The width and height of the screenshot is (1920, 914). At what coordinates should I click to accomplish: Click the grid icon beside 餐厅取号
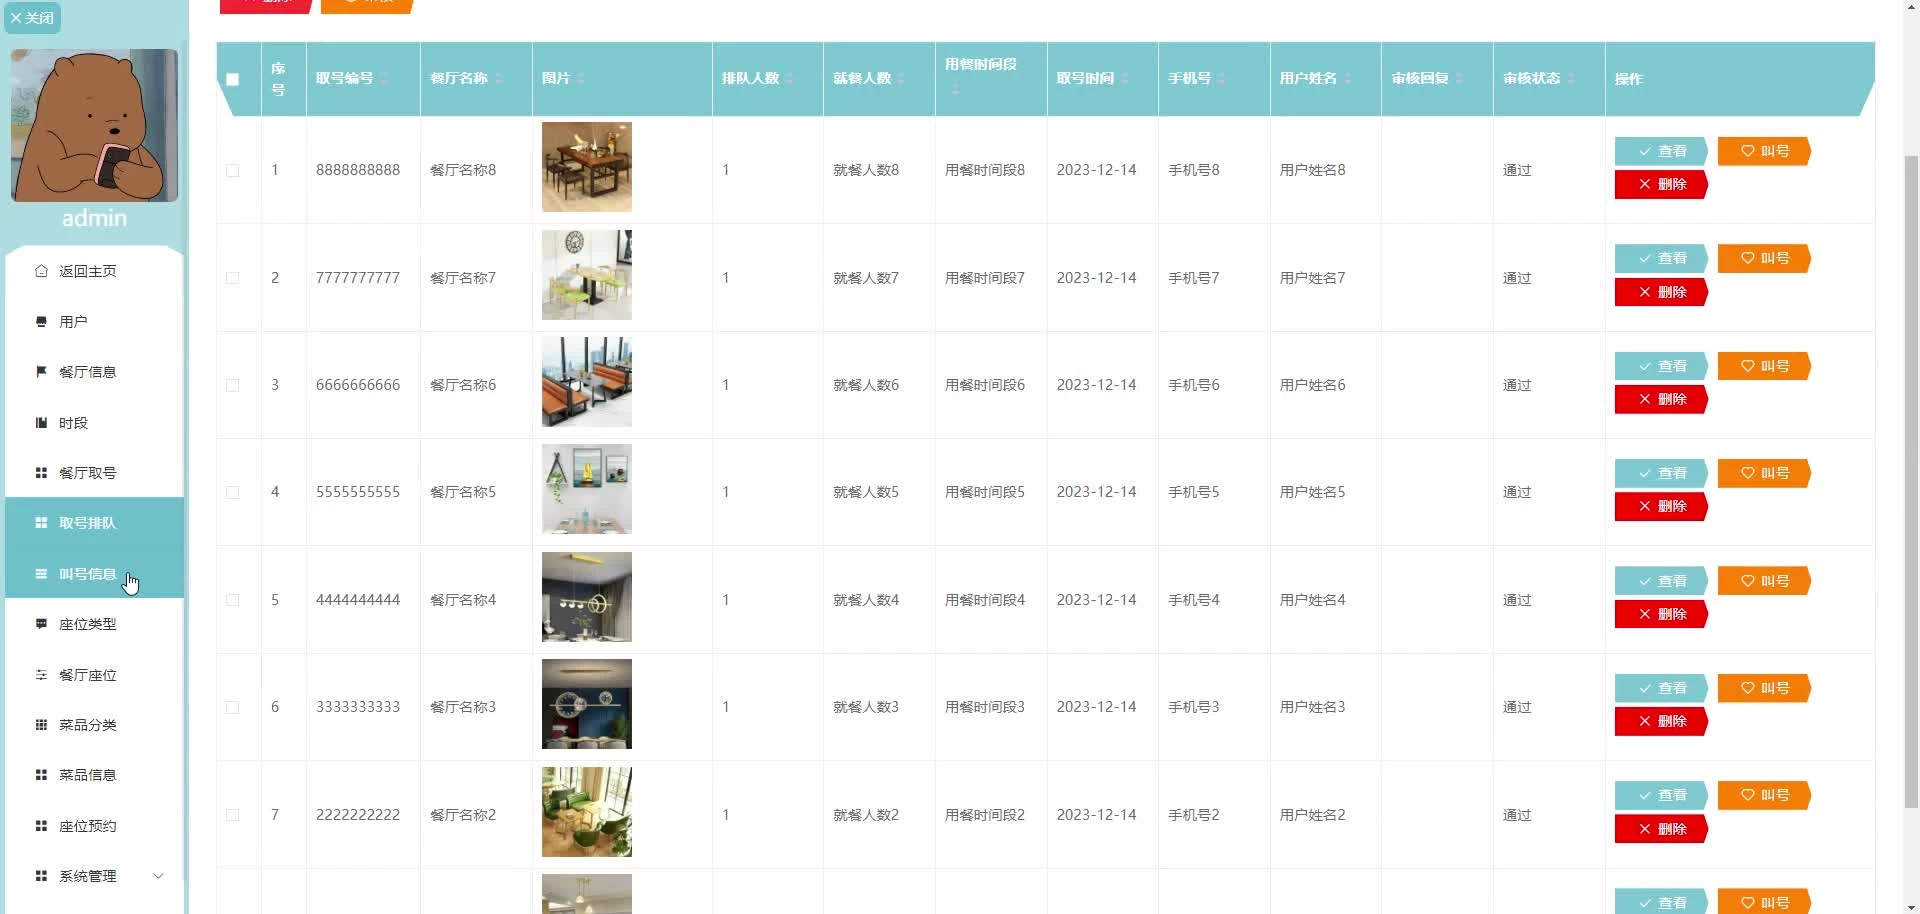(41, 473)
